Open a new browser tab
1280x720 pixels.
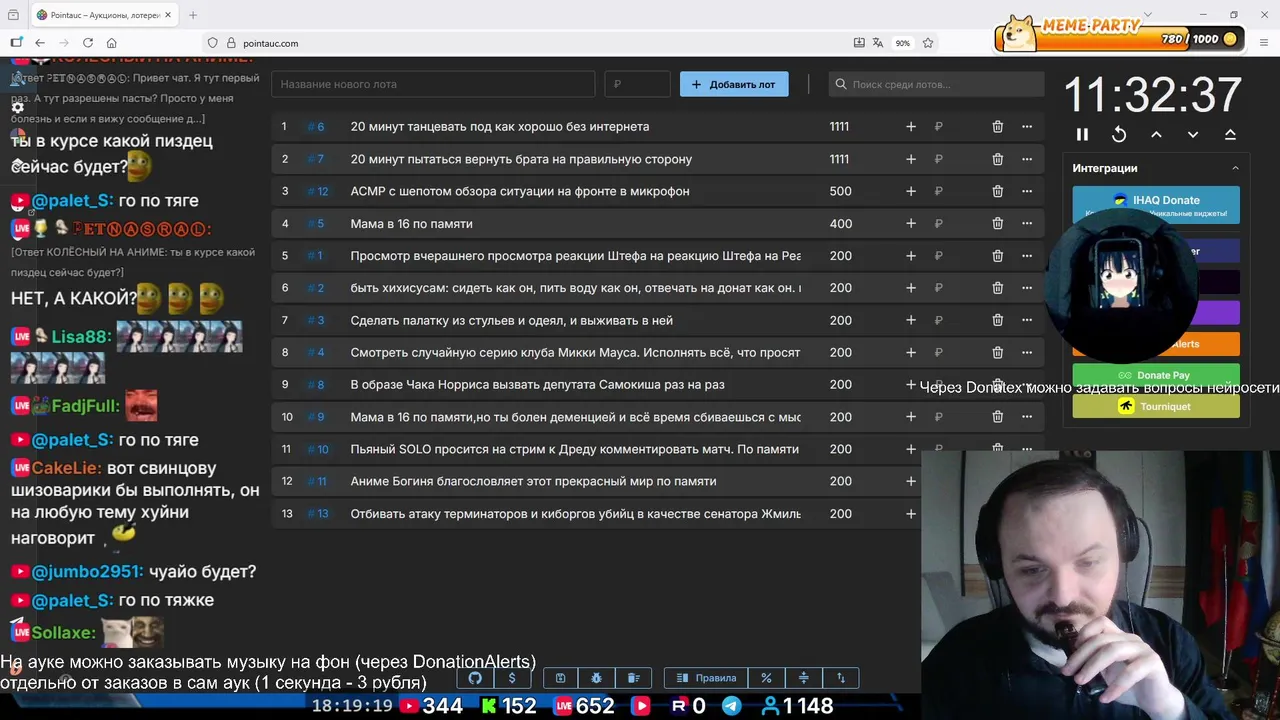(193, 15)
